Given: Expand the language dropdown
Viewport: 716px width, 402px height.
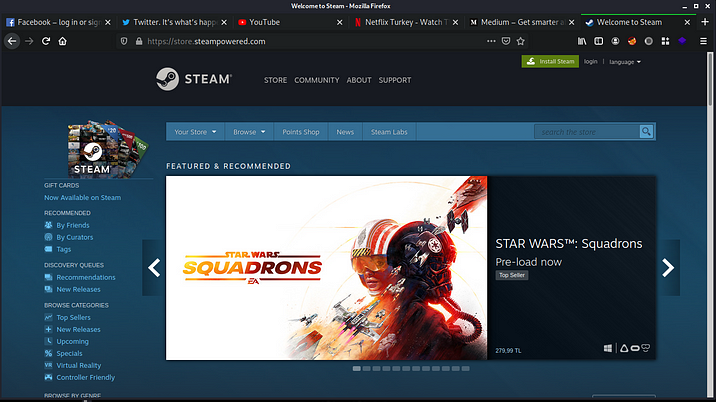Looking at the screenshot, I should [x=625, y=62].
